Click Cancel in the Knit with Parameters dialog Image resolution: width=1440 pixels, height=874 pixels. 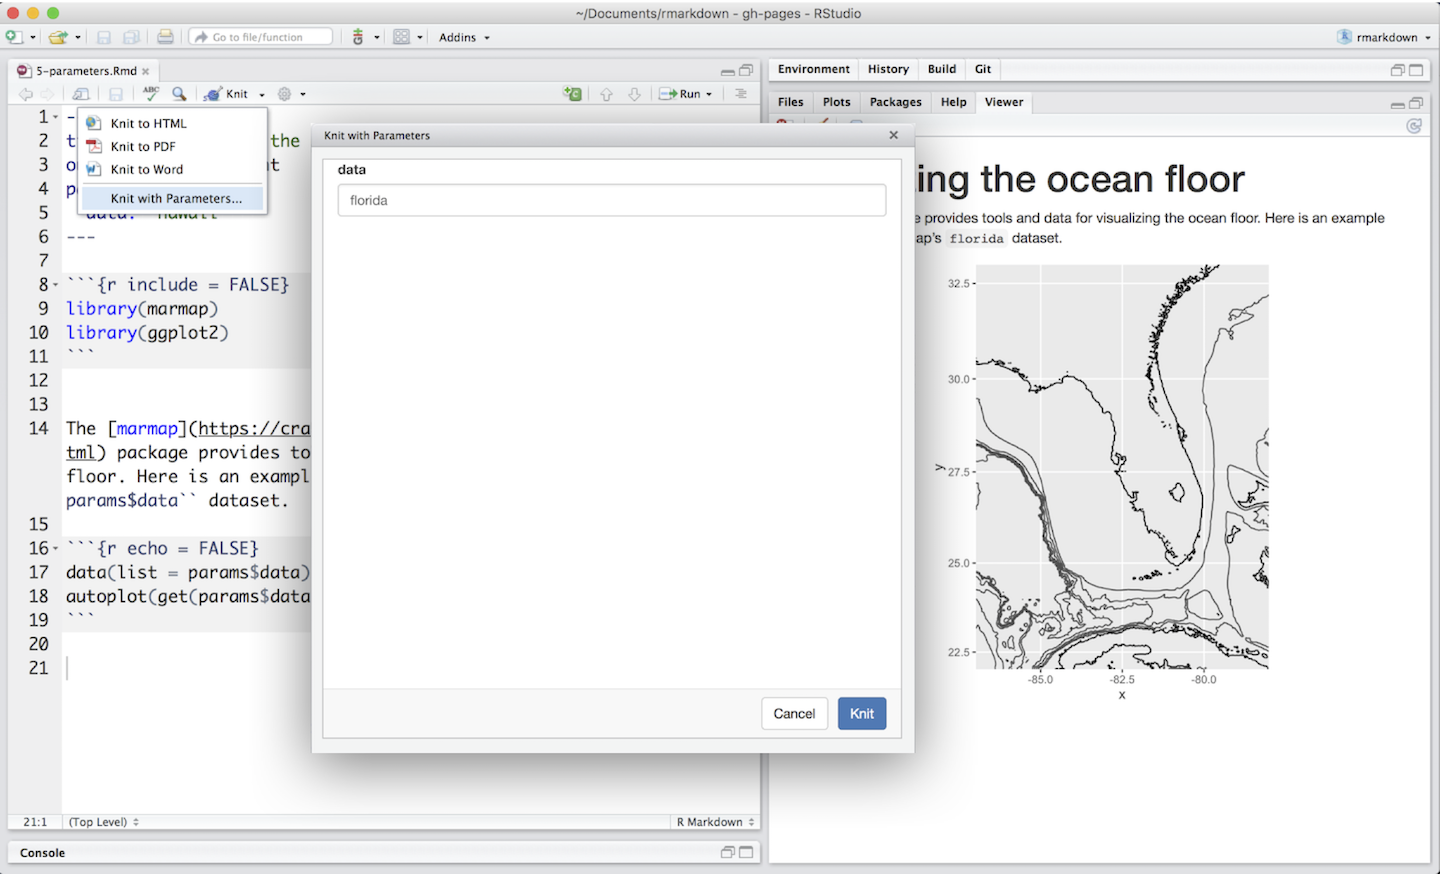pyautogui.click(x=794, y=713)
